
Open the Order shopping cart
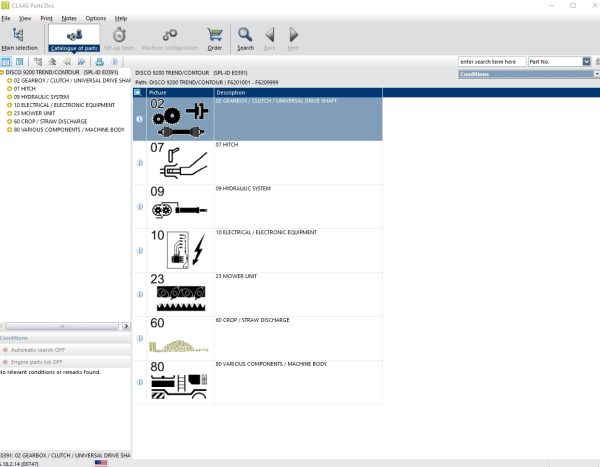tap(215, 39)
